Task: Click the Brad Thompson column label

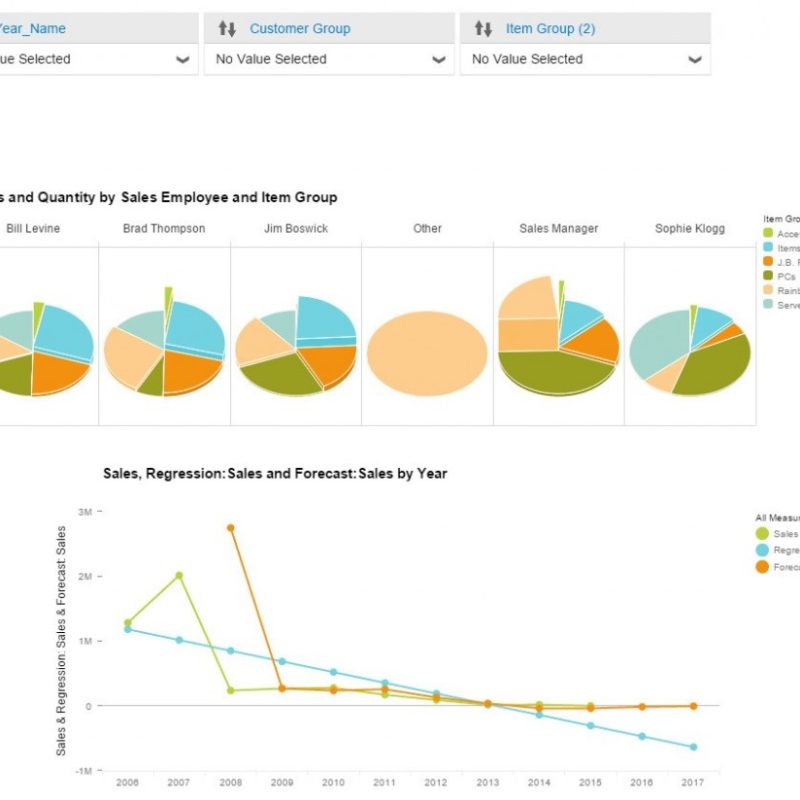Action: [164, 229]
